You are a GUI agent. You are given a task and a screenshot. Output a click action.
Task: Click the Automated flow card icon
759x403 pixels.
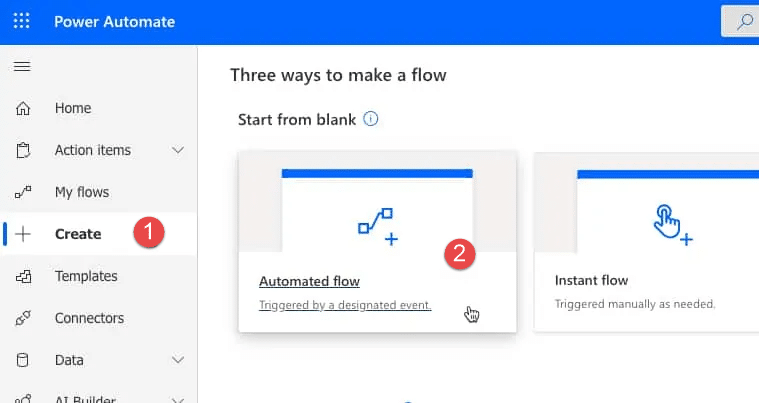[x=378, y=226]
